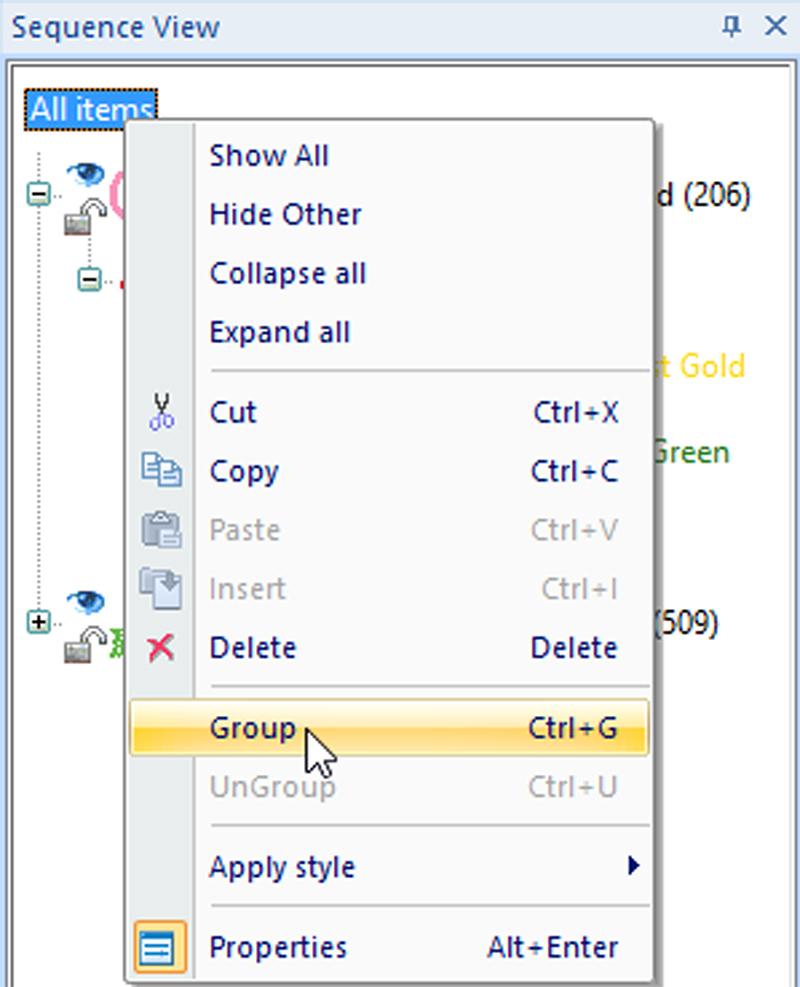Toggle visibility eye of first group
The width and height of the screenshot is (800, 987).
click(x=86, y=175)
